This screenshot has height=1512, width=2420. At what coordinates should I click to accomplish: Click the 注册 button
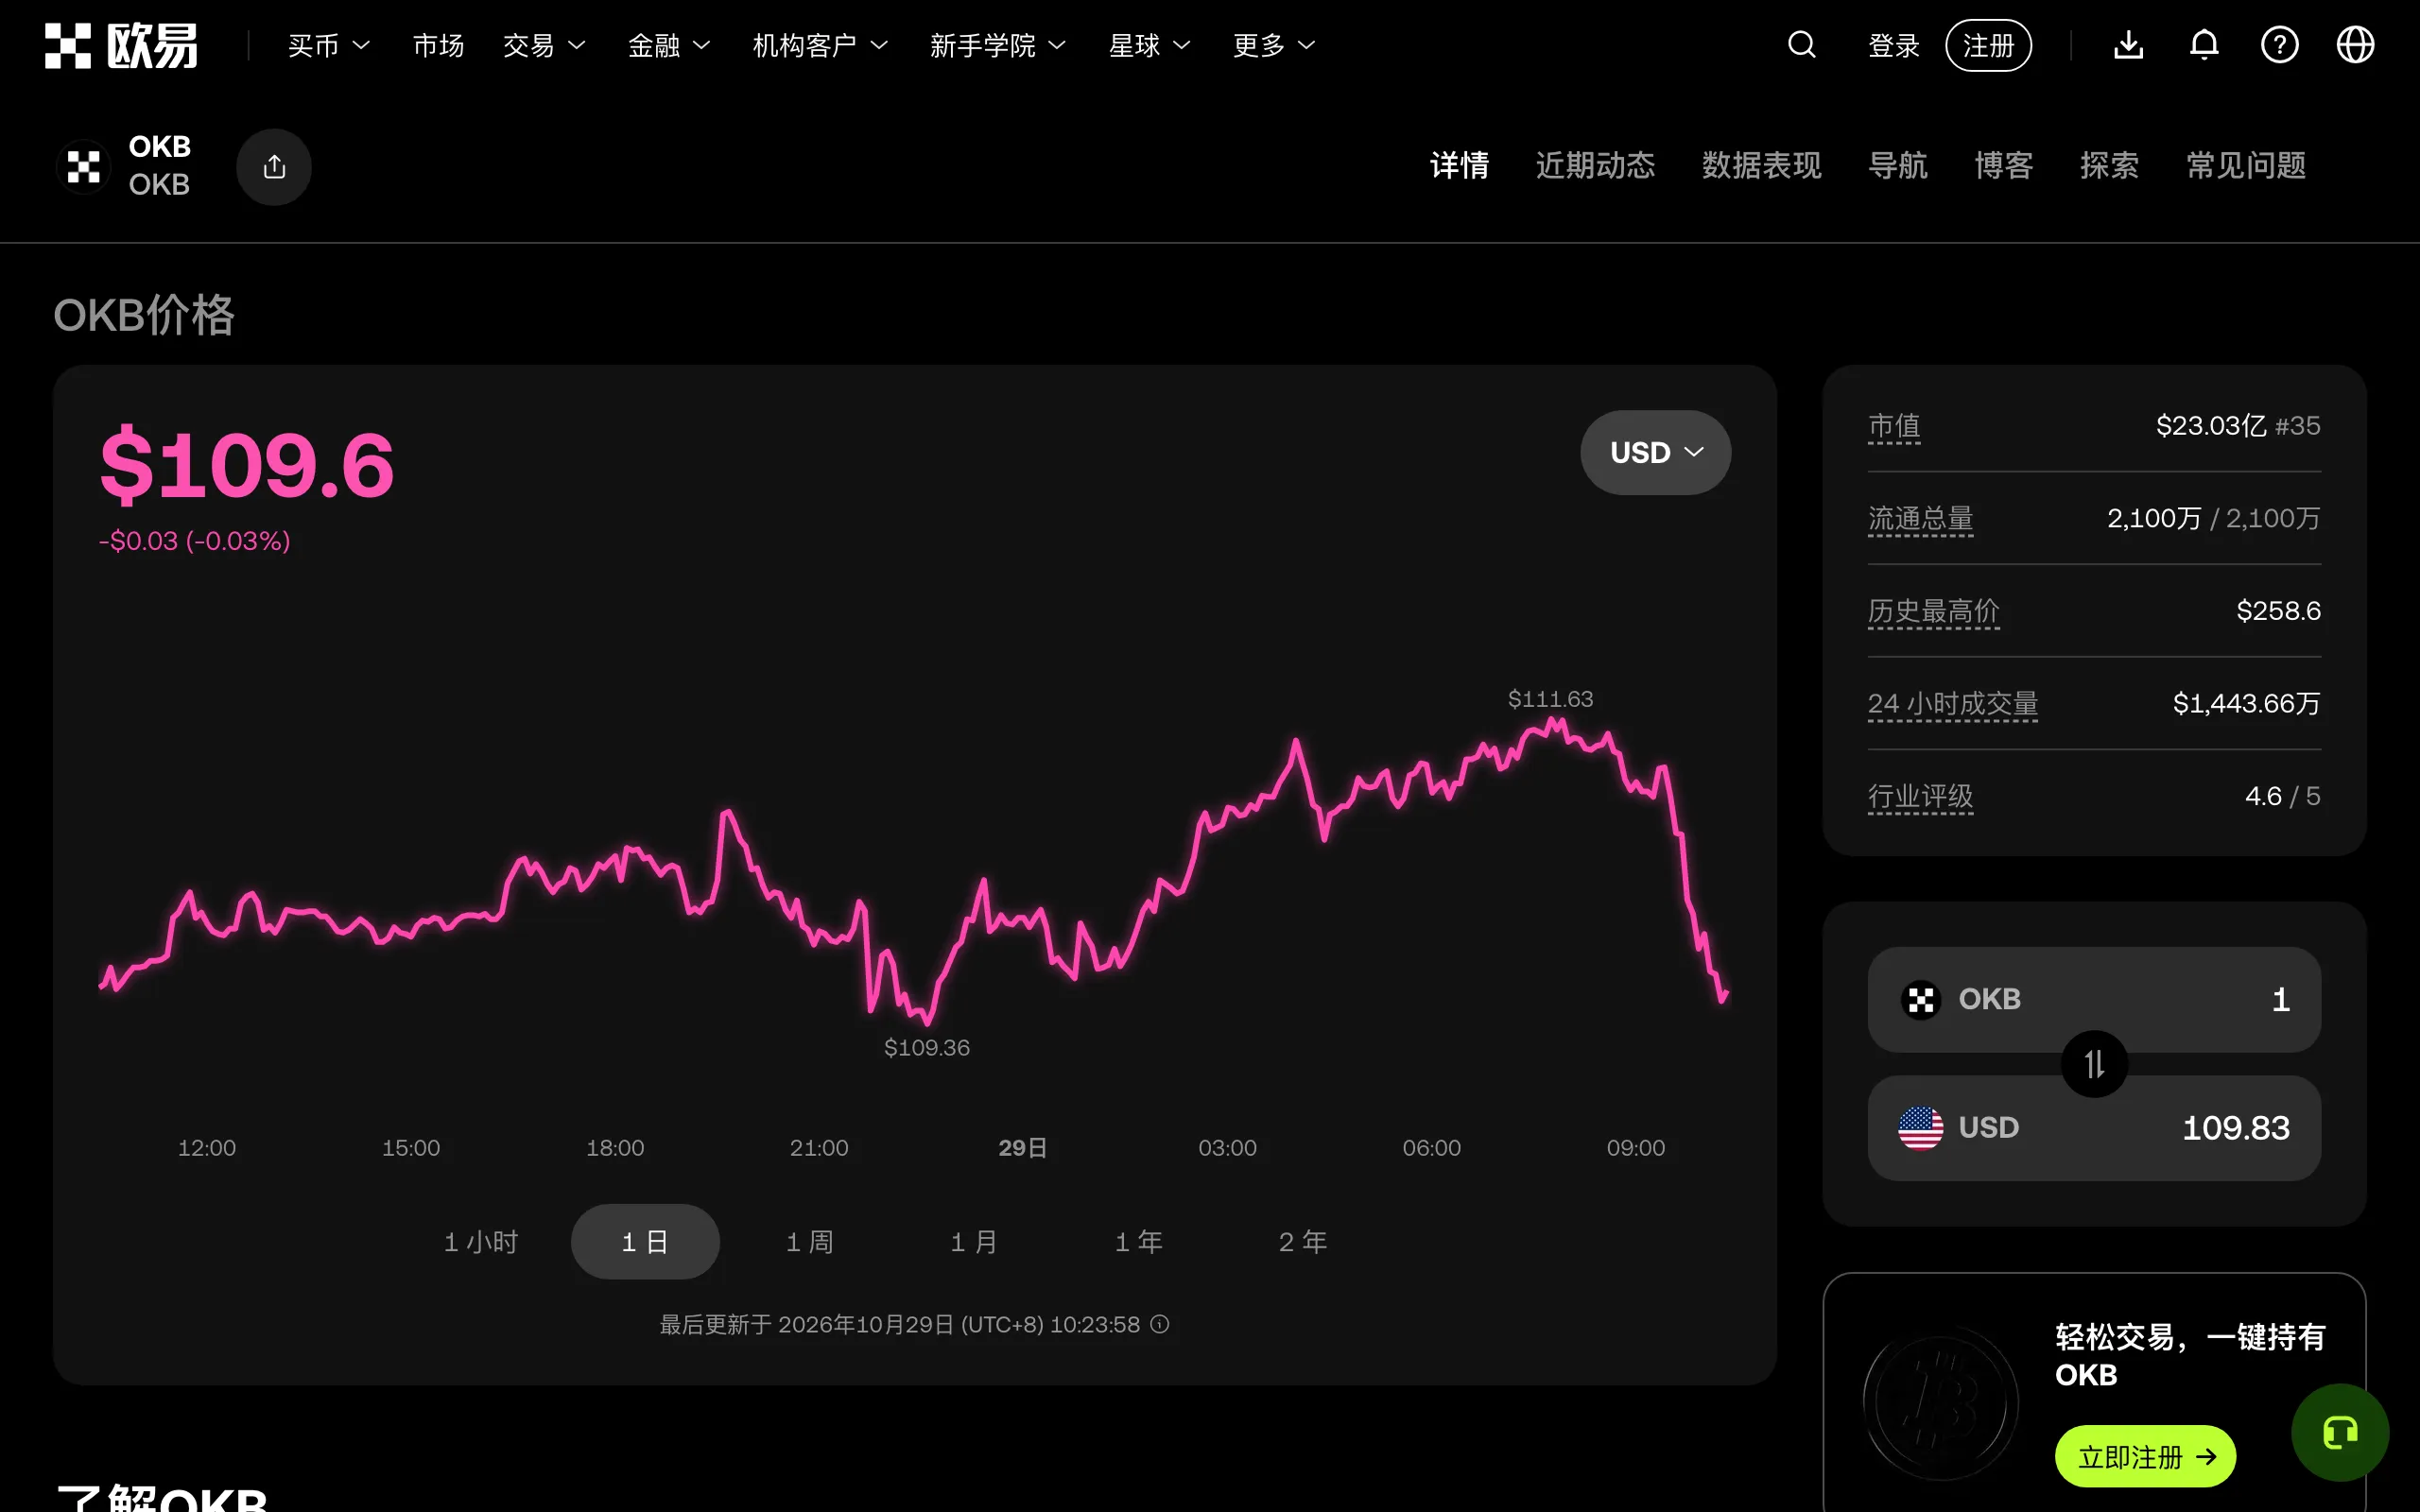pos(1988,46)
